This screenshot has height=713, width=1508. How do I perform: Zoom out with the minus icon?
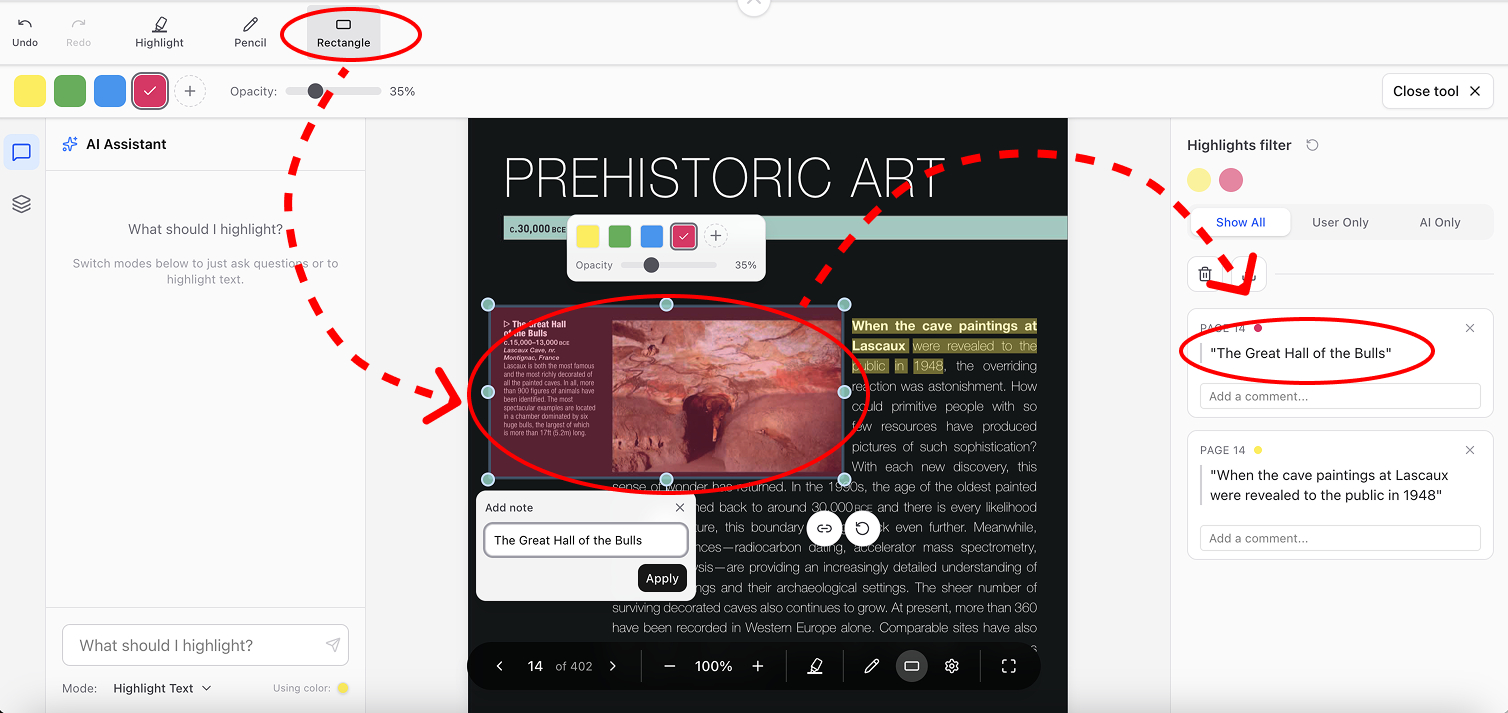[x=670, y=666]
